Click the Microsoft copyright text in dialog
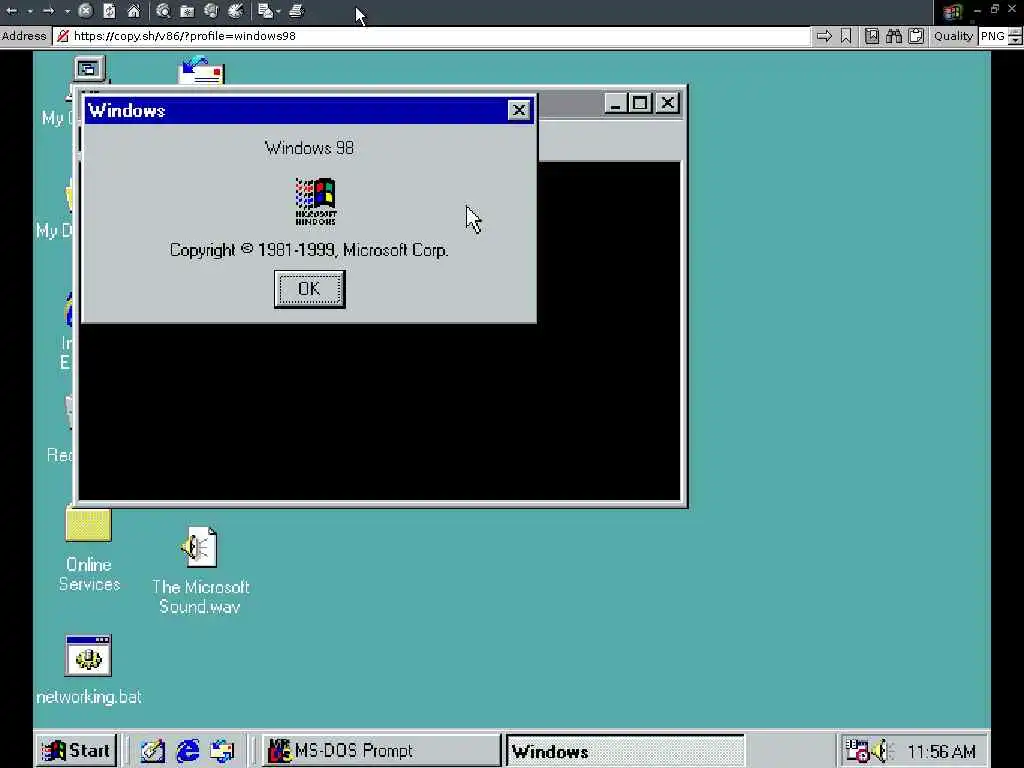1024x768 pixels. tap(309, 250)
